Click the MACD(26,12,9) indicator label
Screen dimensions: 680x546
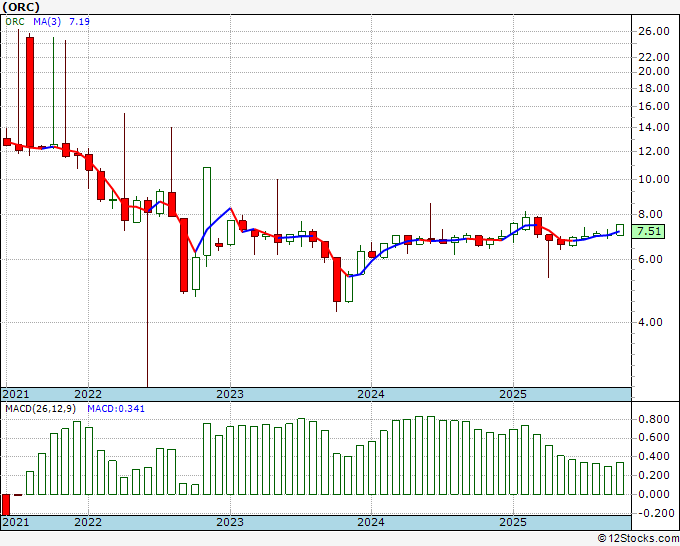pos(41,409)
